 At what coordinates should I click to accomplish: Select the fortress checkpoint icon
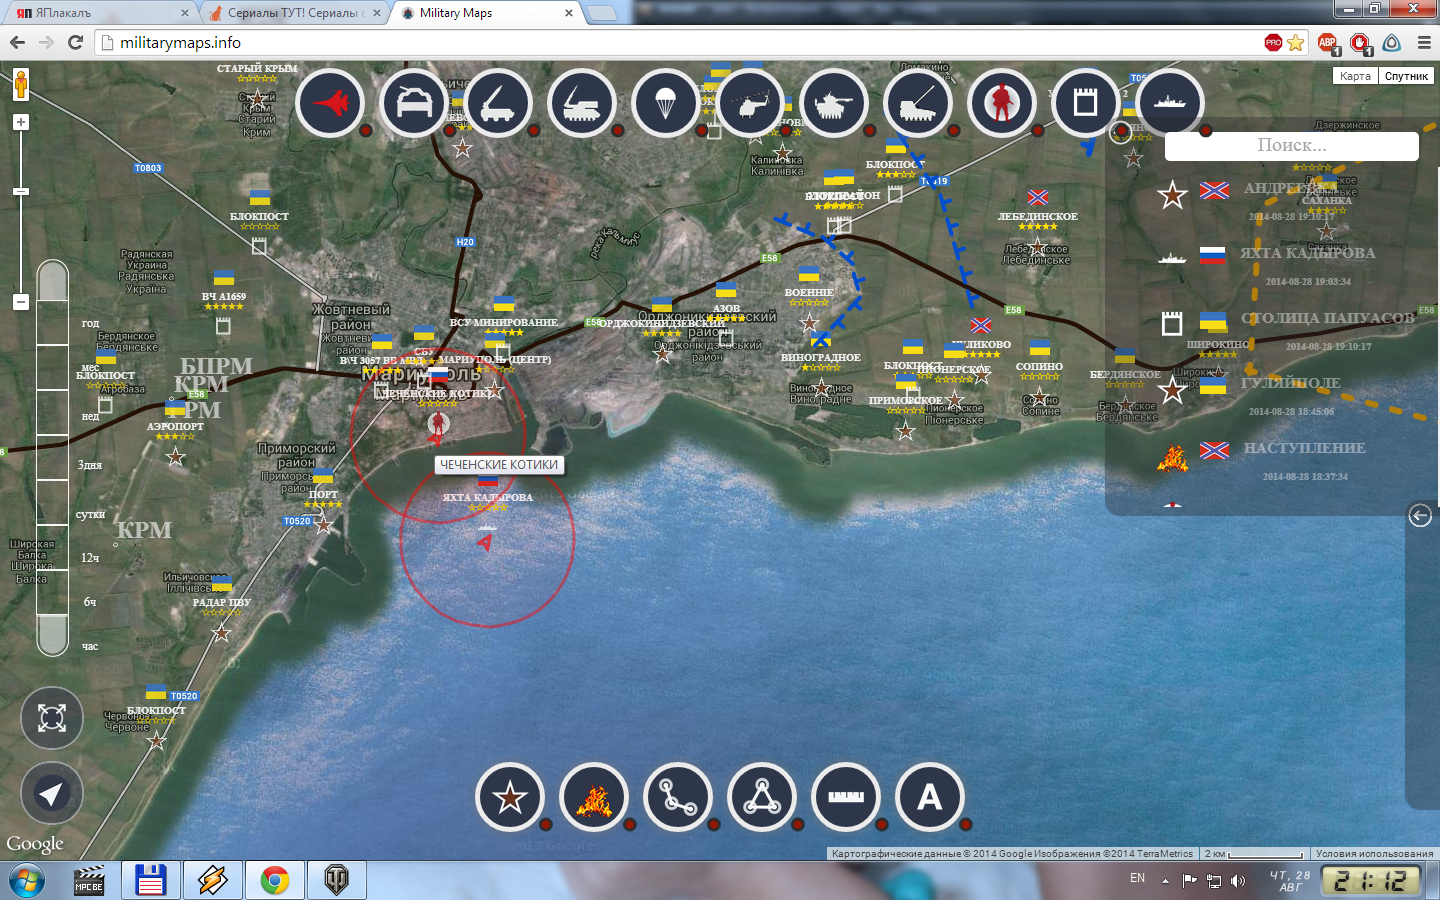click(x=1086, y=102)
